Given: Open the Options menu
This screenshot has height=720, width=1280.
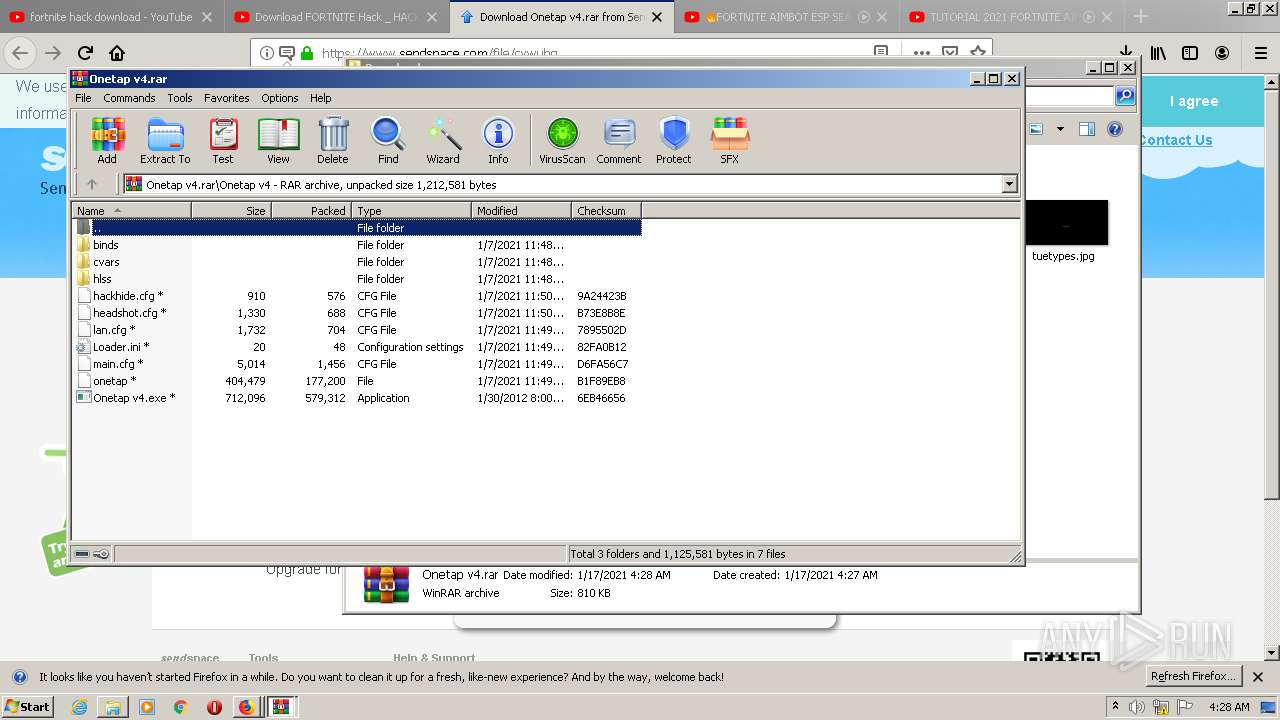Looking at the screenshot, I should 280,98.
